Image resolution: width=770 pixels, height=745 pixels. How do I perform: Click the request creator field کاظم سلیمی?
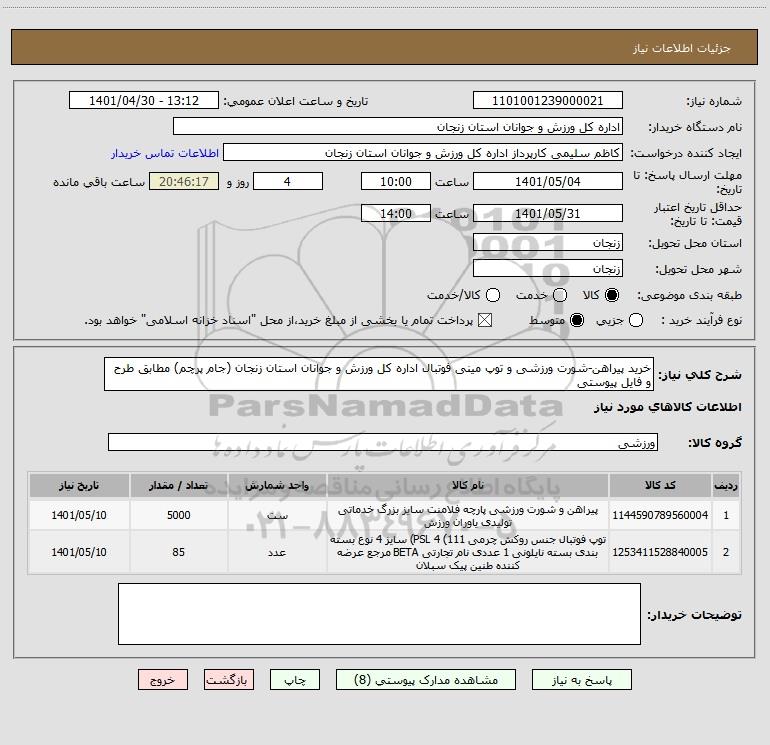point(423,153)
